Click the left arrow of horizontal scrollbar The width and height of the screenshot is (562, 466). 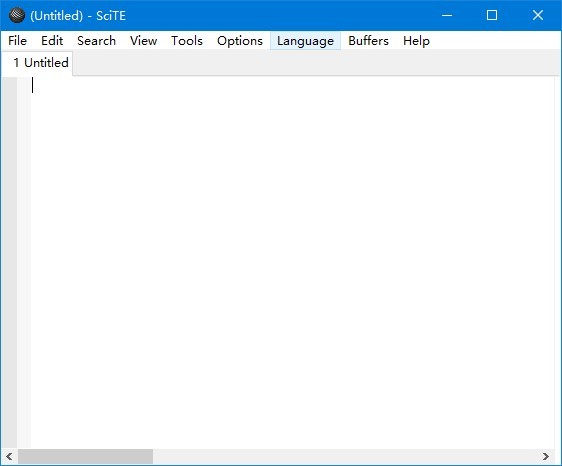click(x=9, y=456)
